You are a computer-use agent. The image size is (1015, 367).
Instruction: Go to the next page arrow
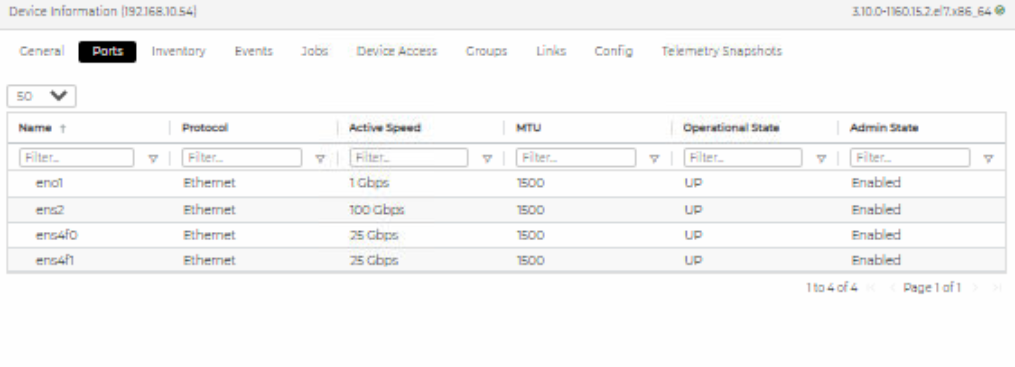coord(976,287)
